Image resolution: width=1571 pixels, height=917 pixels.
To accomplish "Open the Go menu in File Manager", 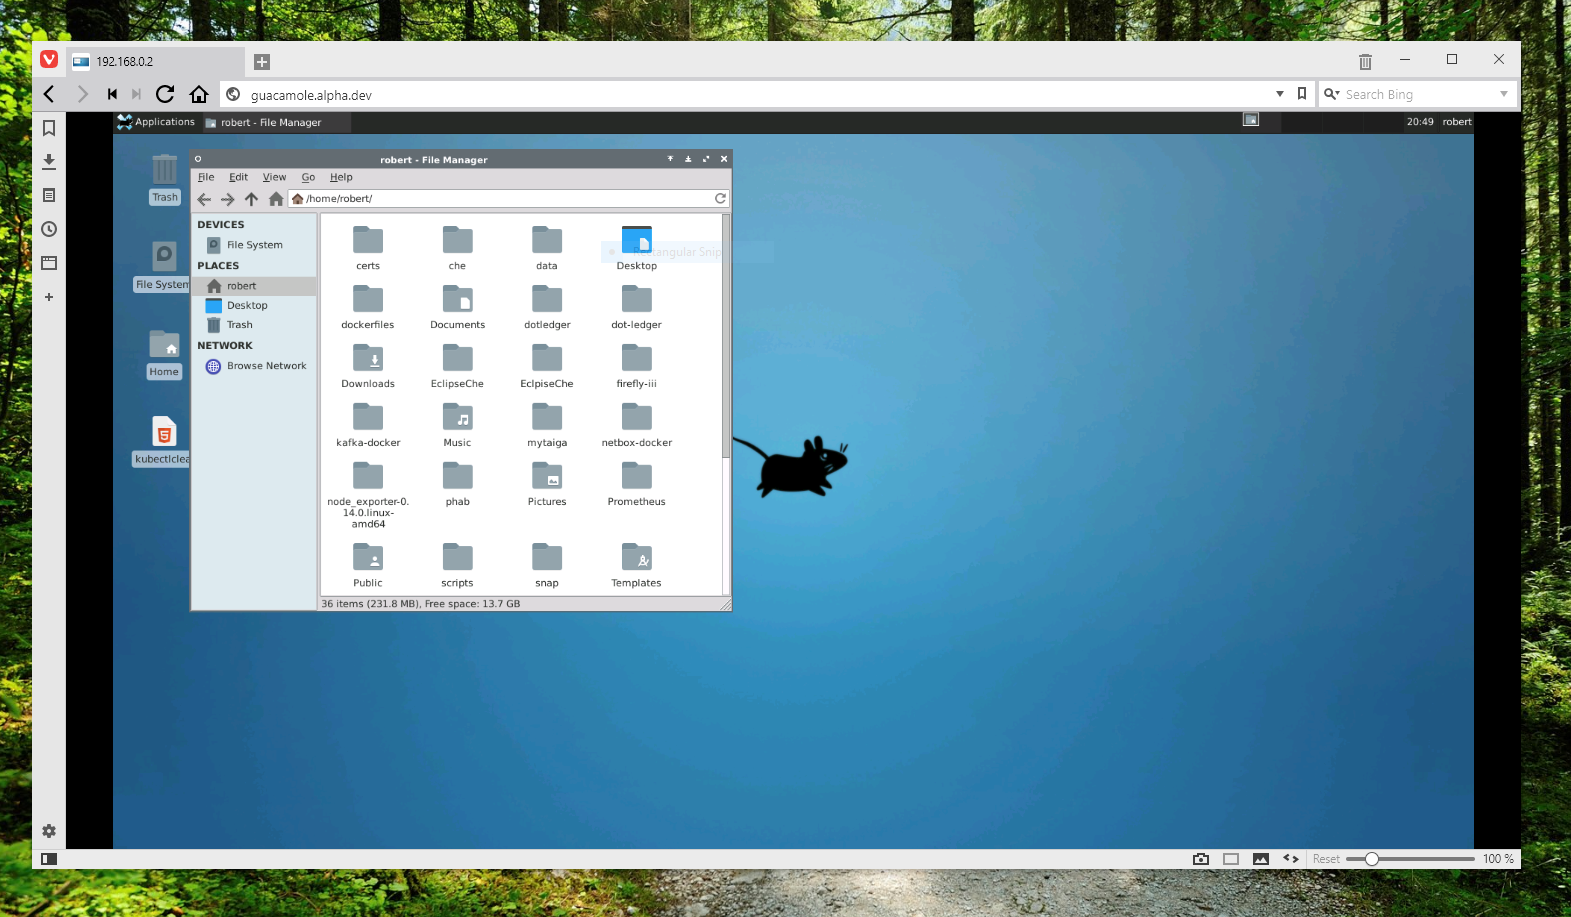I will coord(308,177).
